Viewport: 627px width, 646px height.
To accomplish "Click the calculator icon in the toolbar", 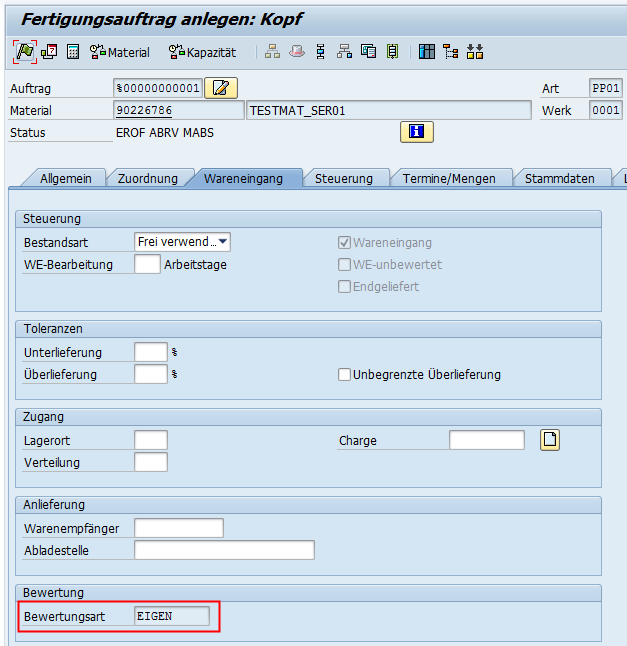I will pyautogui.click(x=73, y=52).
